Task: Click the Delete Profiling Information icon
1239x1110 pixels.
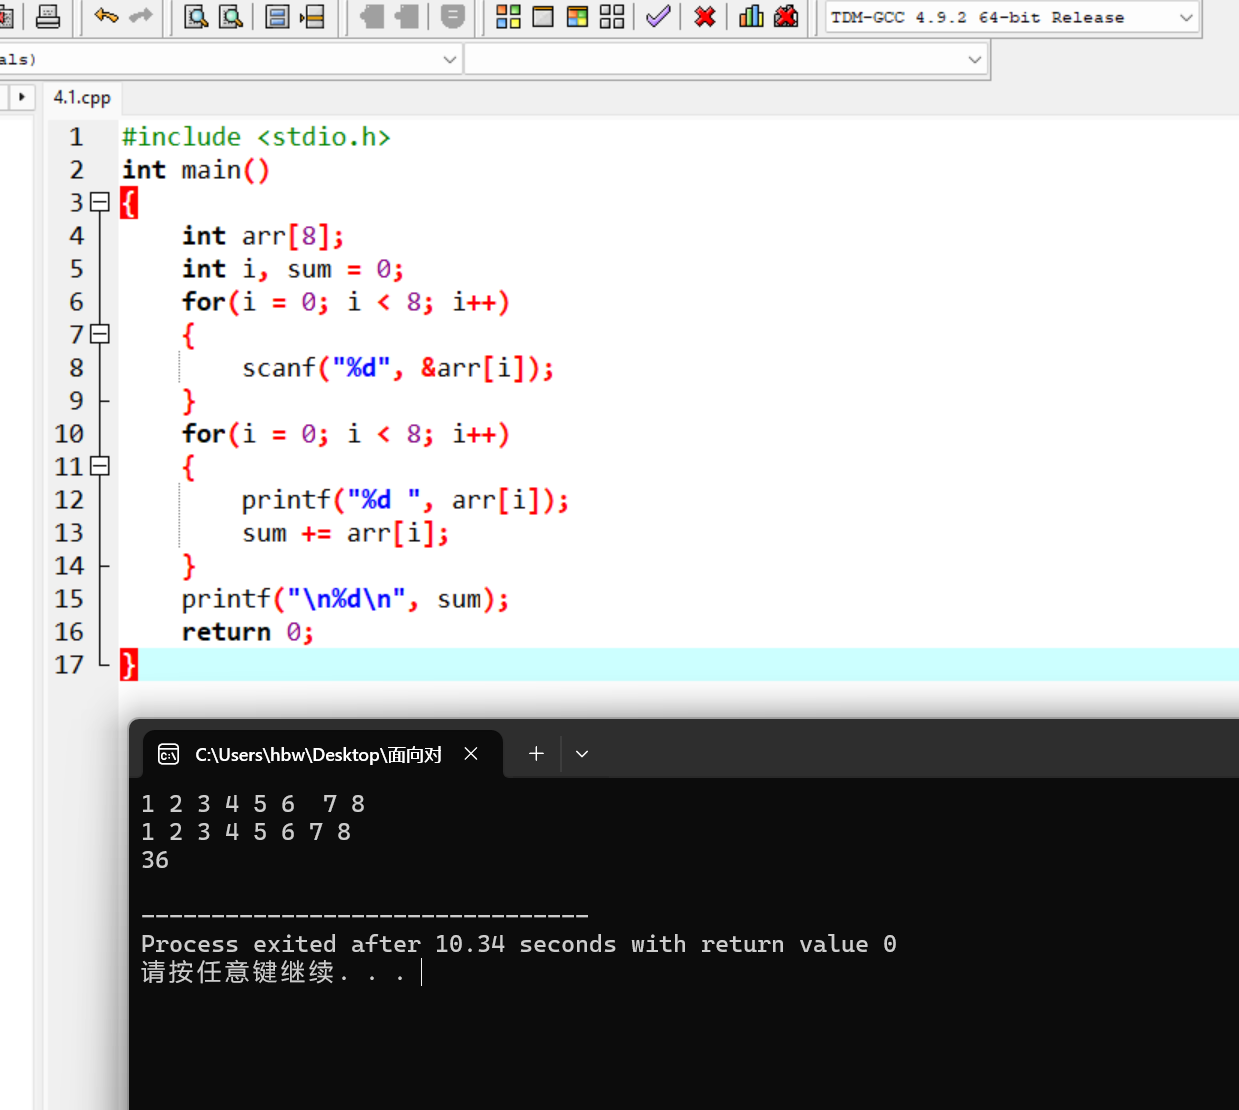Action: 786,16
